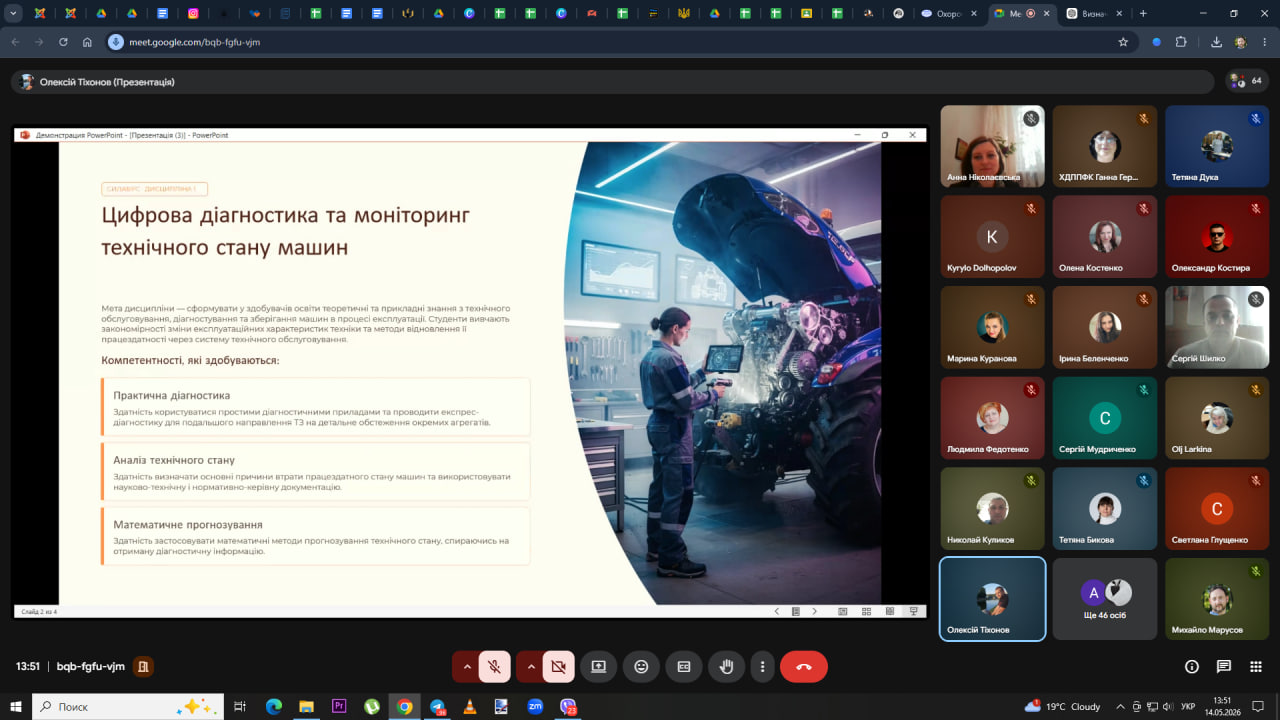This screenshot has width=1280, height=720.
Task: Open the emoji reactions button
Action: tap(641, 666)
